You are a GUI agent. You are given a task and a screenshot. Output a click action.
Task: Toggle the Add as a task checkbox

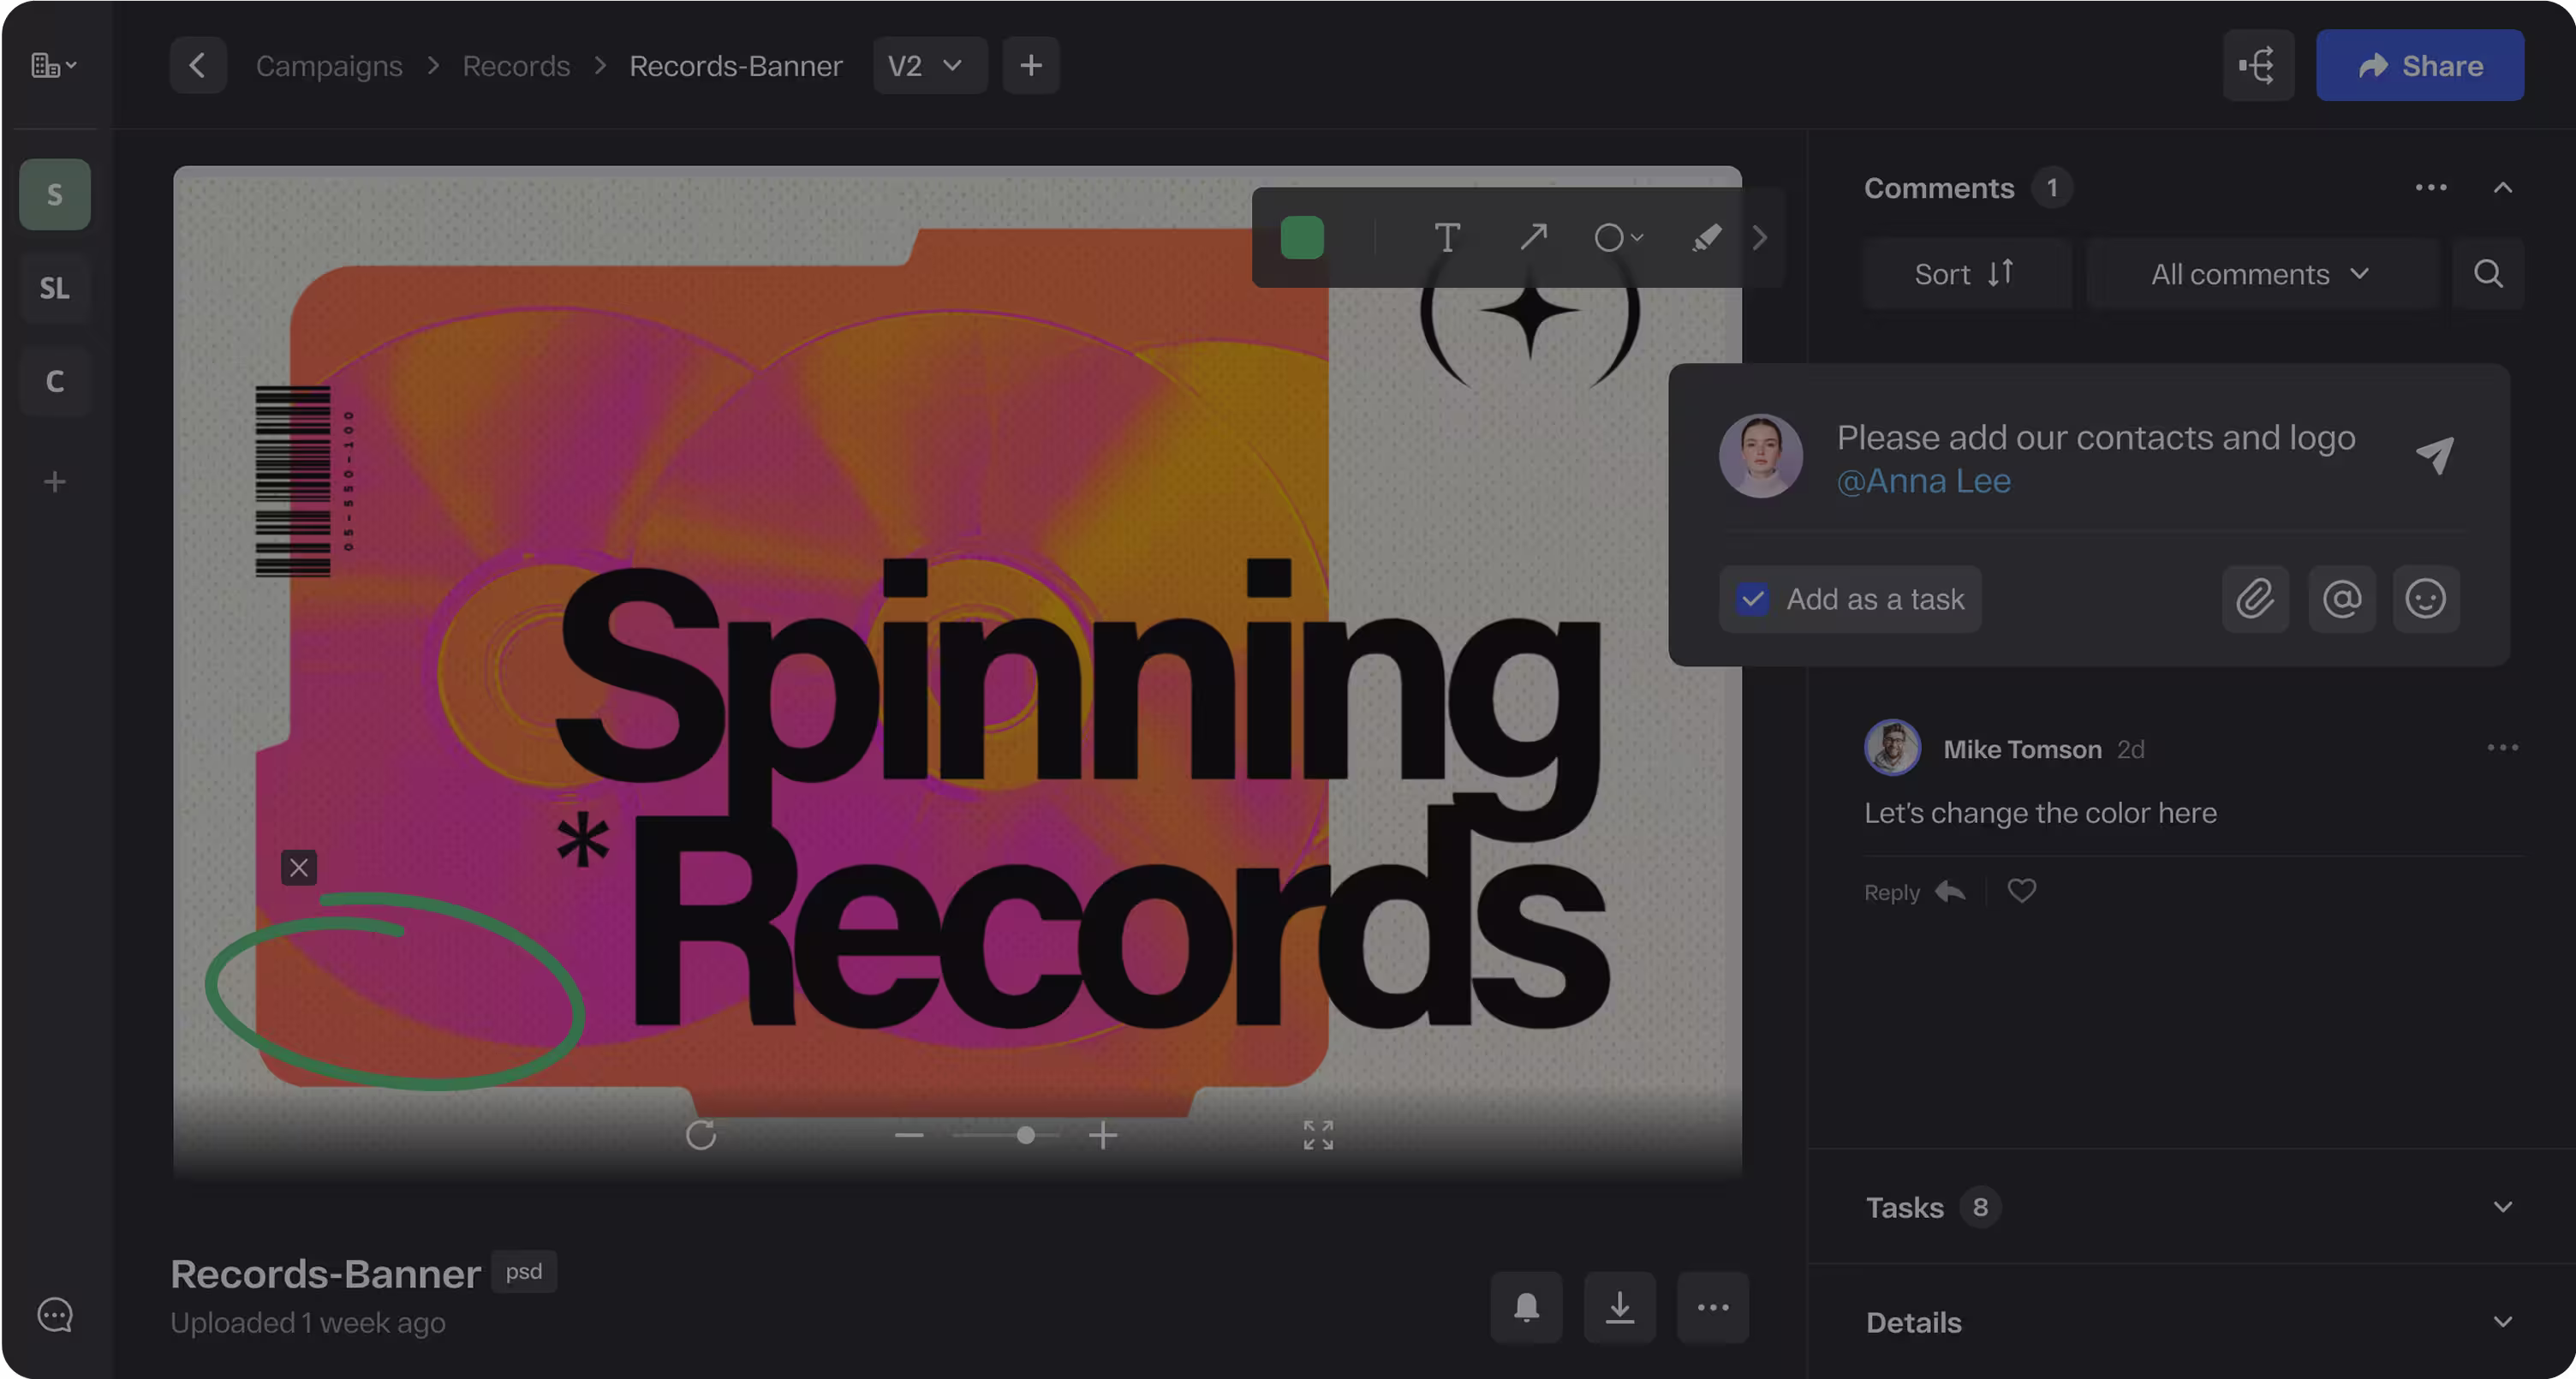(x=1752, y=599)
